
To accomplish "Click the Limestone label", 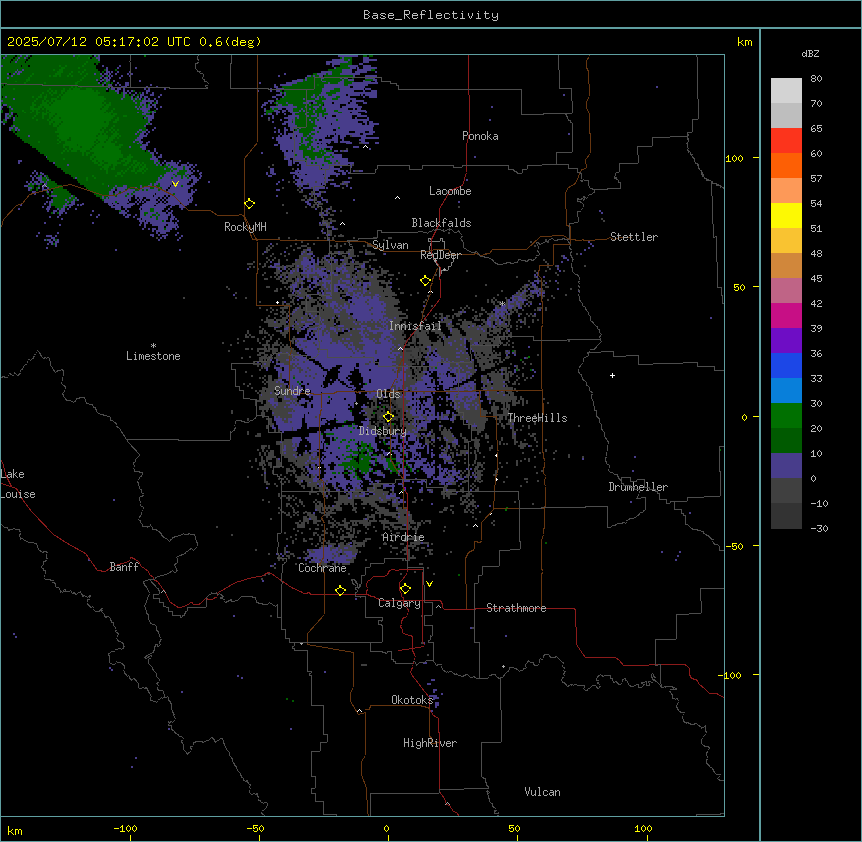I will click(x=153, y=356).
